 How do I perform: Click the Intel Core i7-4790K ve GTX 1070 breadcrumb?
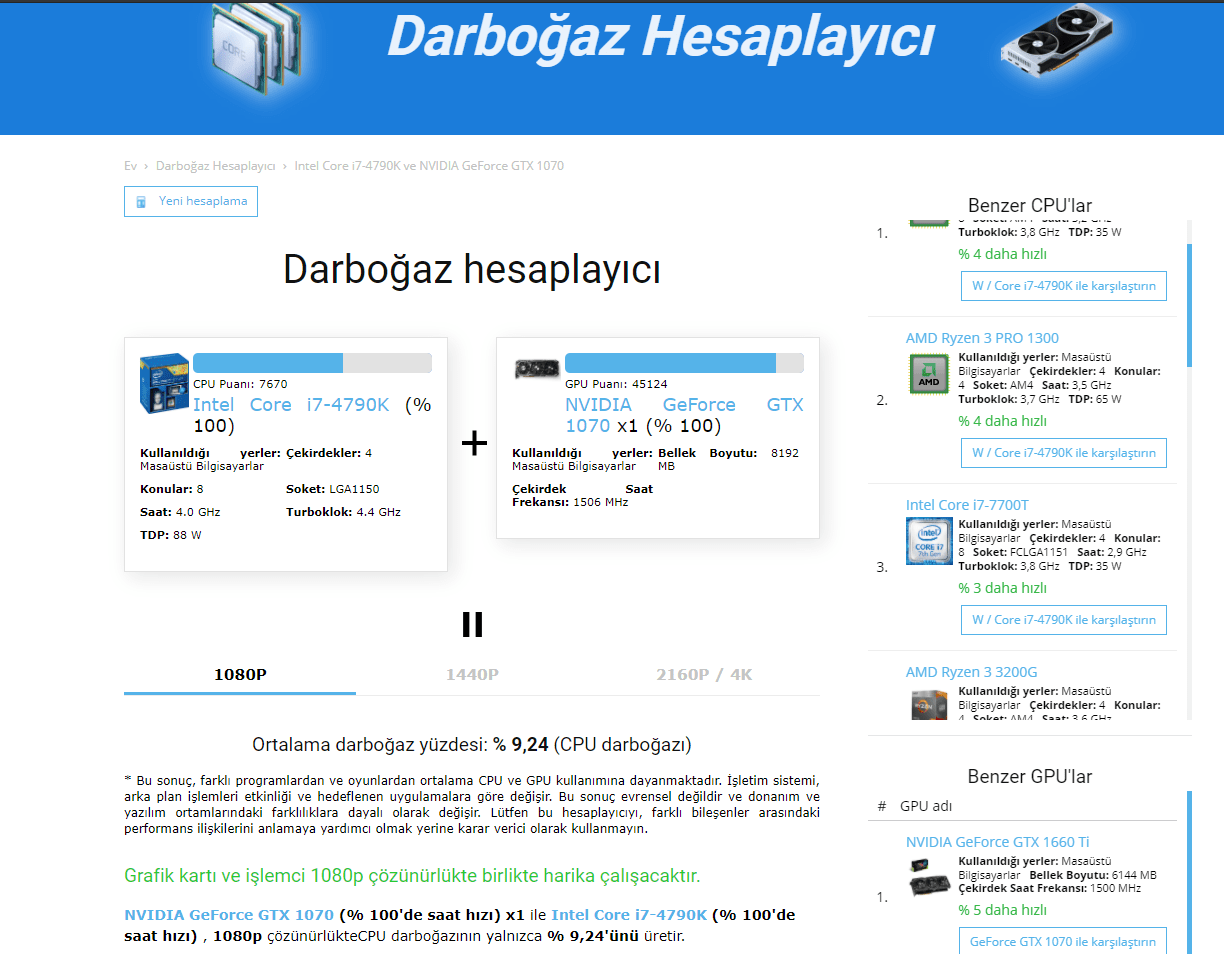(x=429, y=166)
